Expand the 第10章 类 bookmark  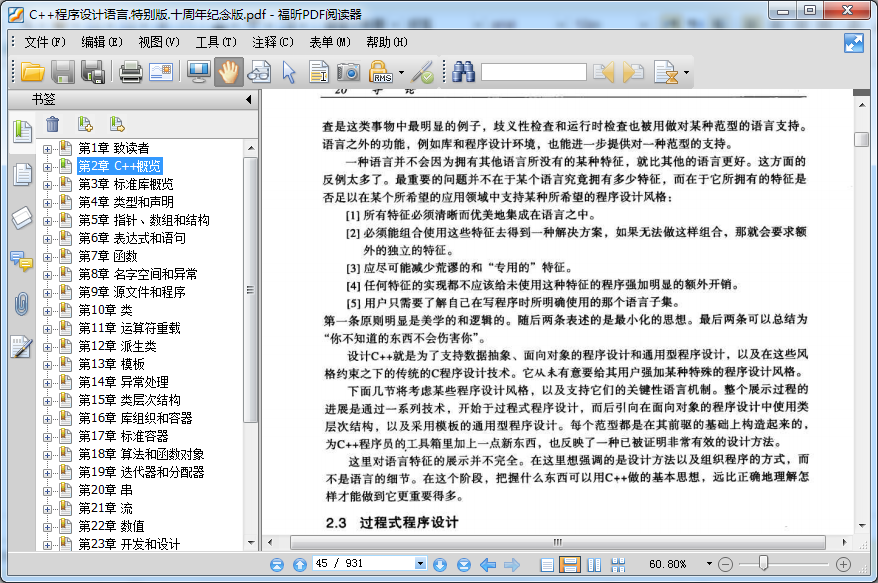tap(48, 311)
